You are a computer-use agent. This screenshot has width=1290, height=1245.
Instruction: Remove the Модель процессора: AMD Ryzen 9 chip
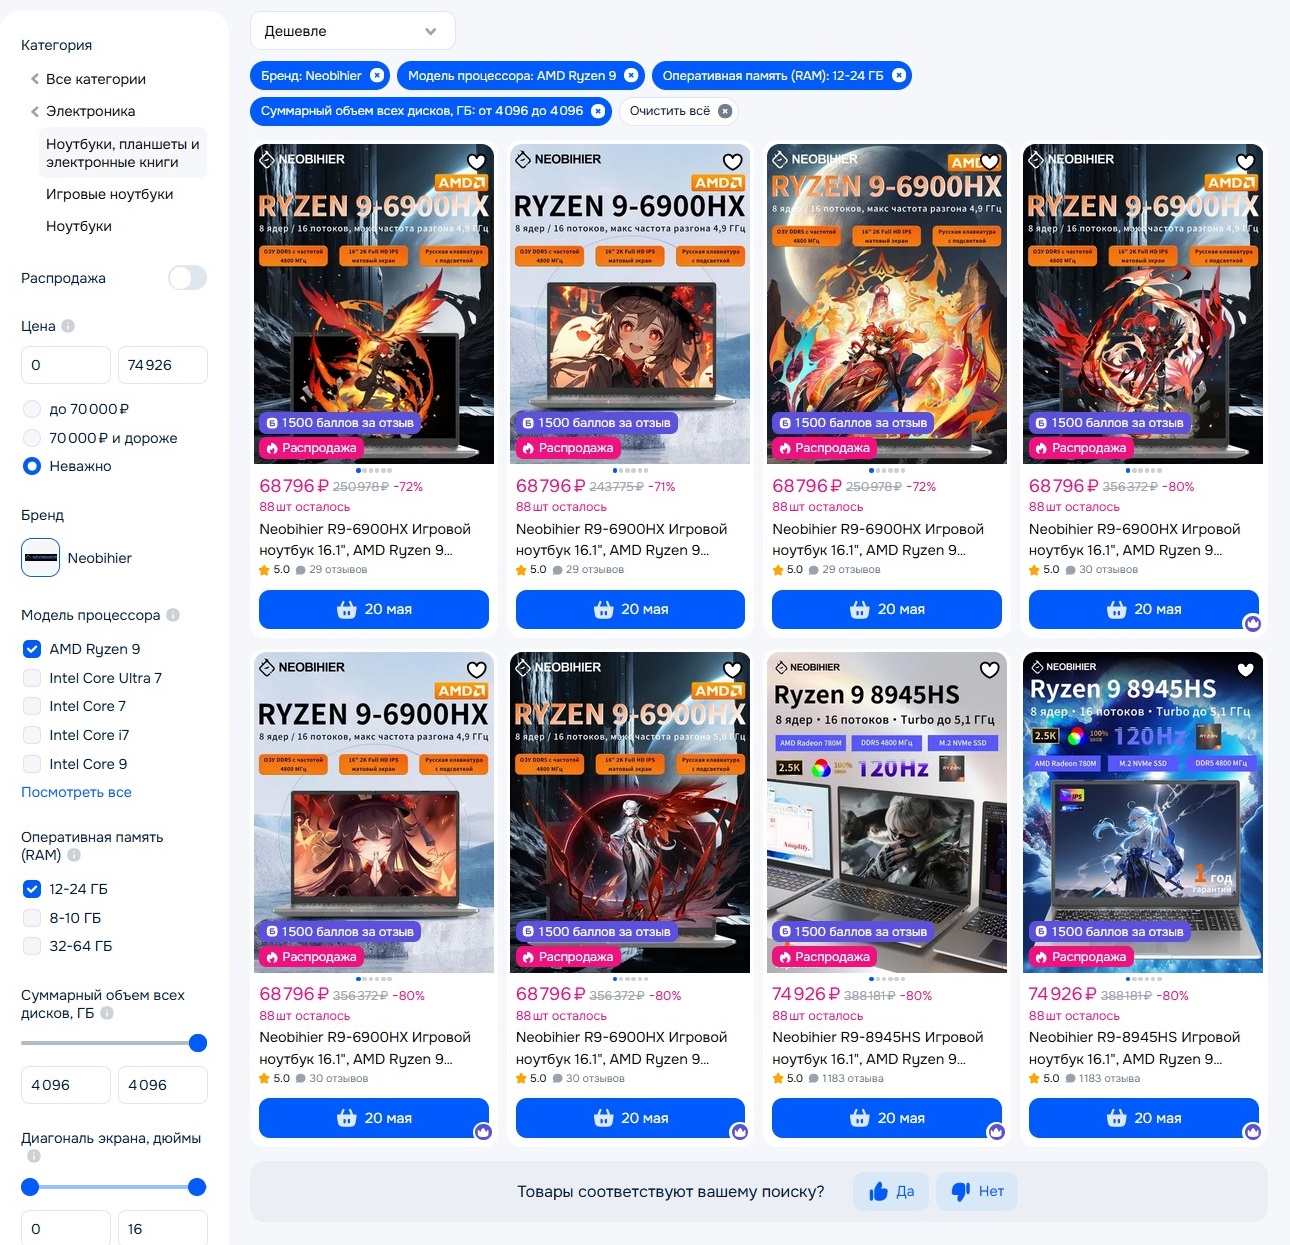(x=631, y=76)
